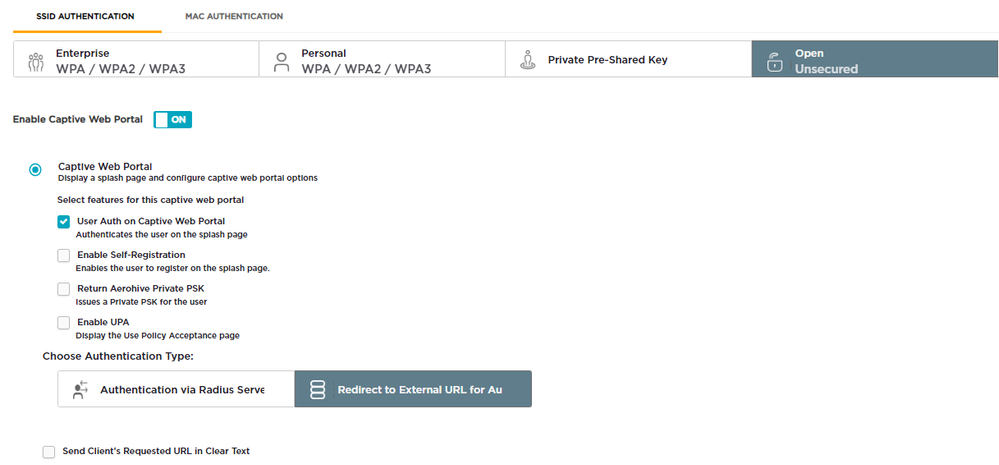Enable Return Aerohive Private PSK checkbox

[x=64, y=289]
